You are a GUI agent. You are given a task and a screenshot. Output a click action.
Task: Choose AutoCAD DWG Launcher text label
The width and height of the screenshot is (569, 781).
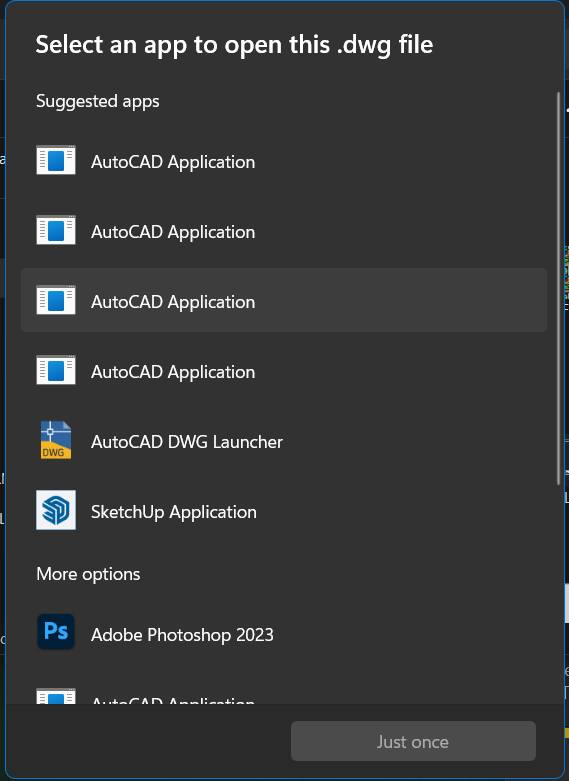coord(186,442)
